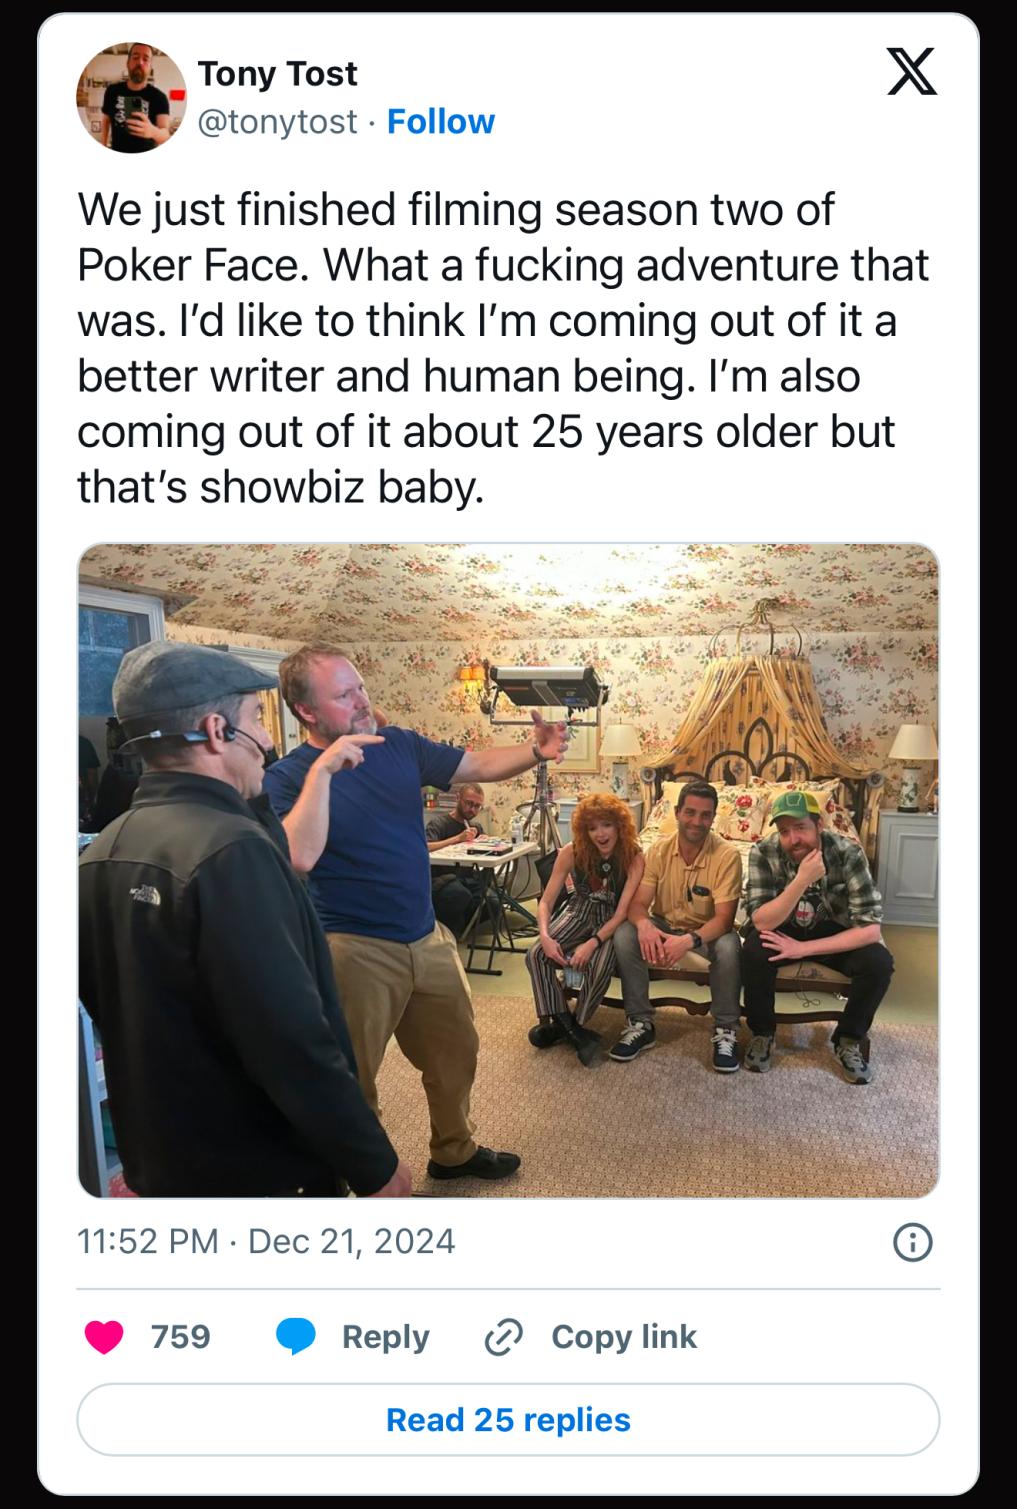This screenshot has width=1017, height=1509.
Task: Click the 759 likes count
Action: click(181, 1337)
